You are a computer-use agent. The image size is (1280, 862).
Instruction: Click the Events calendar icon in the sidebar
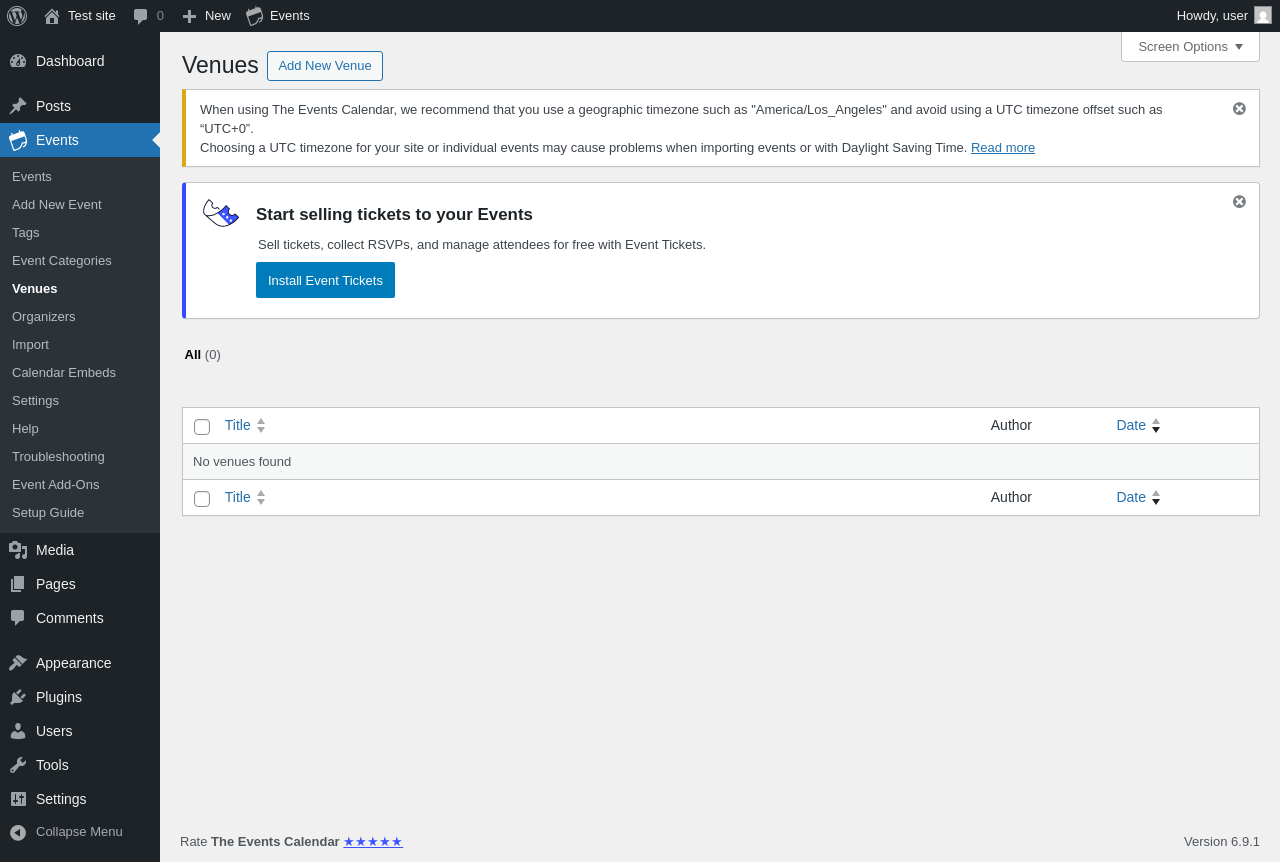pos(18,140)
